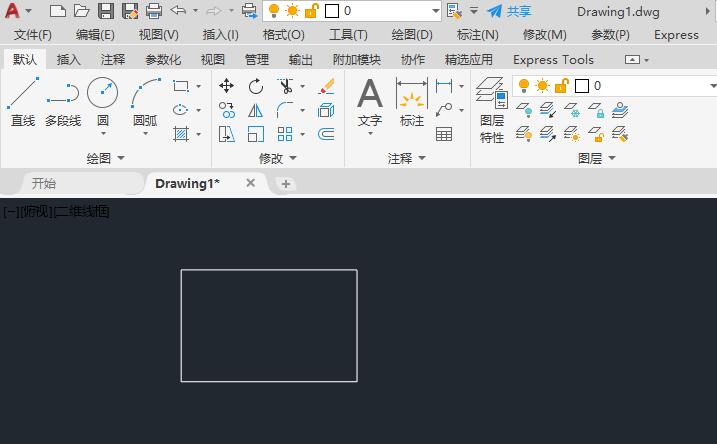The width and height of the screenshot is (717, 444).
Task: Click the Multileader tool icon
Action: (444, 110)
